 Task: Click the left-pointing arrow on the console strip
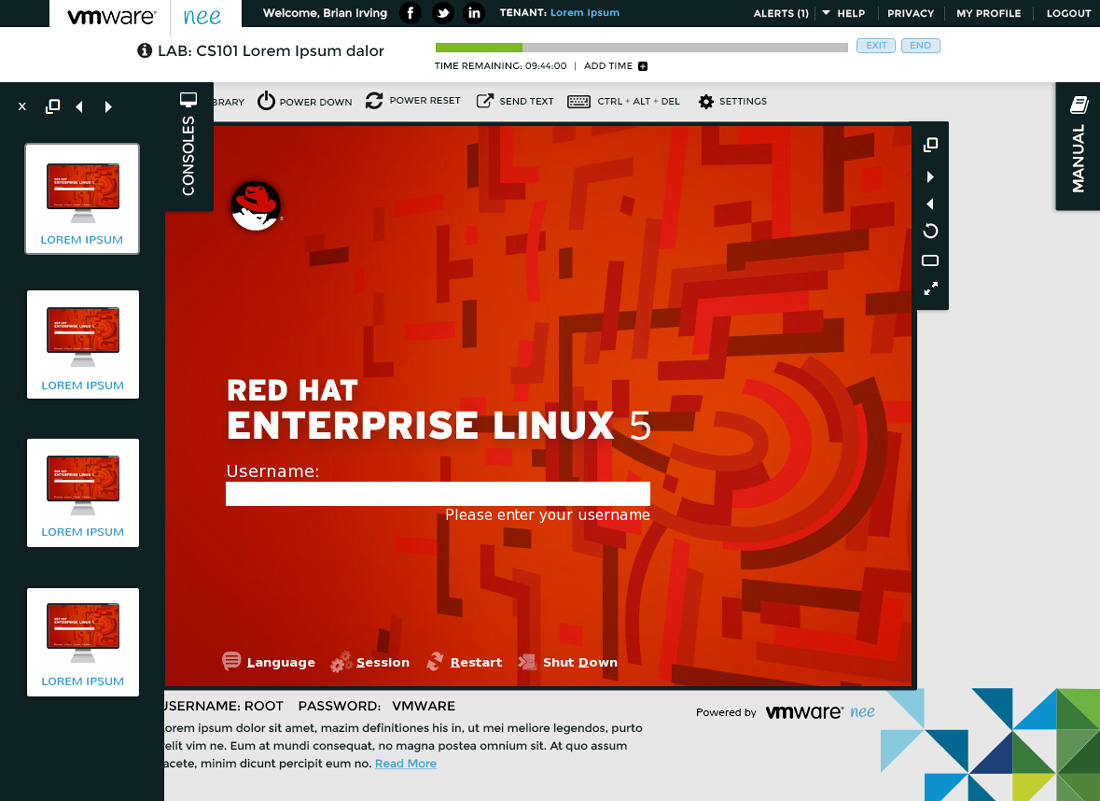tap(930, 204)
